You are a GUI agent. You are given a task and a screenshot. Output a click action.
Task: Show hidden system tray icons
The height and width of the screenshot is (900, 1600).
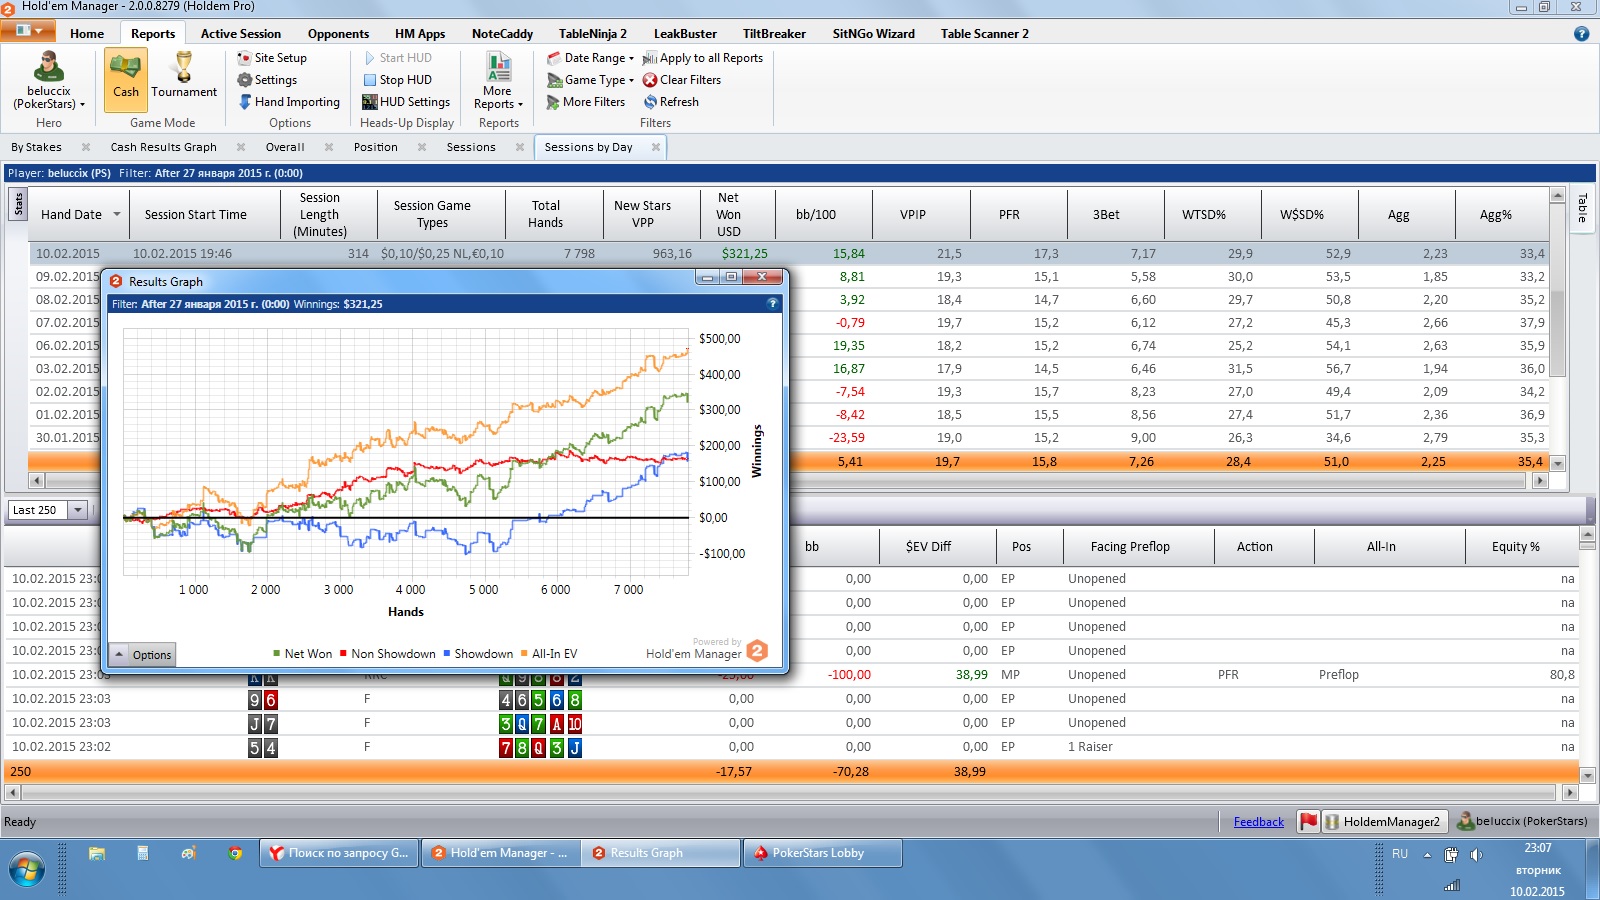point(1427,855)
